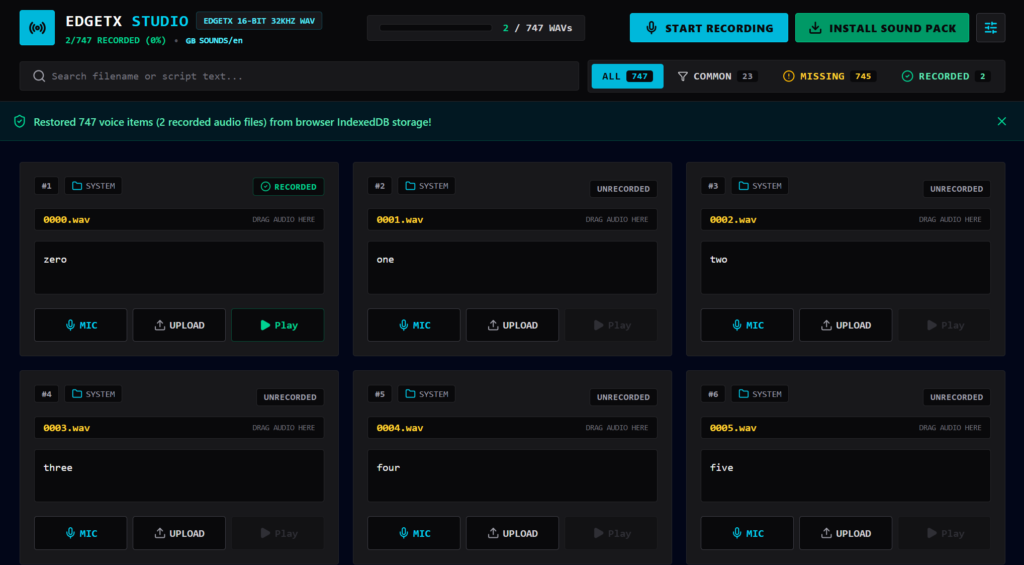Image resolution: width=1024 pixels, height=565 pixels.
Task: Click the disabled Play button for 0002.wav
Action: [x=944, y=325]
